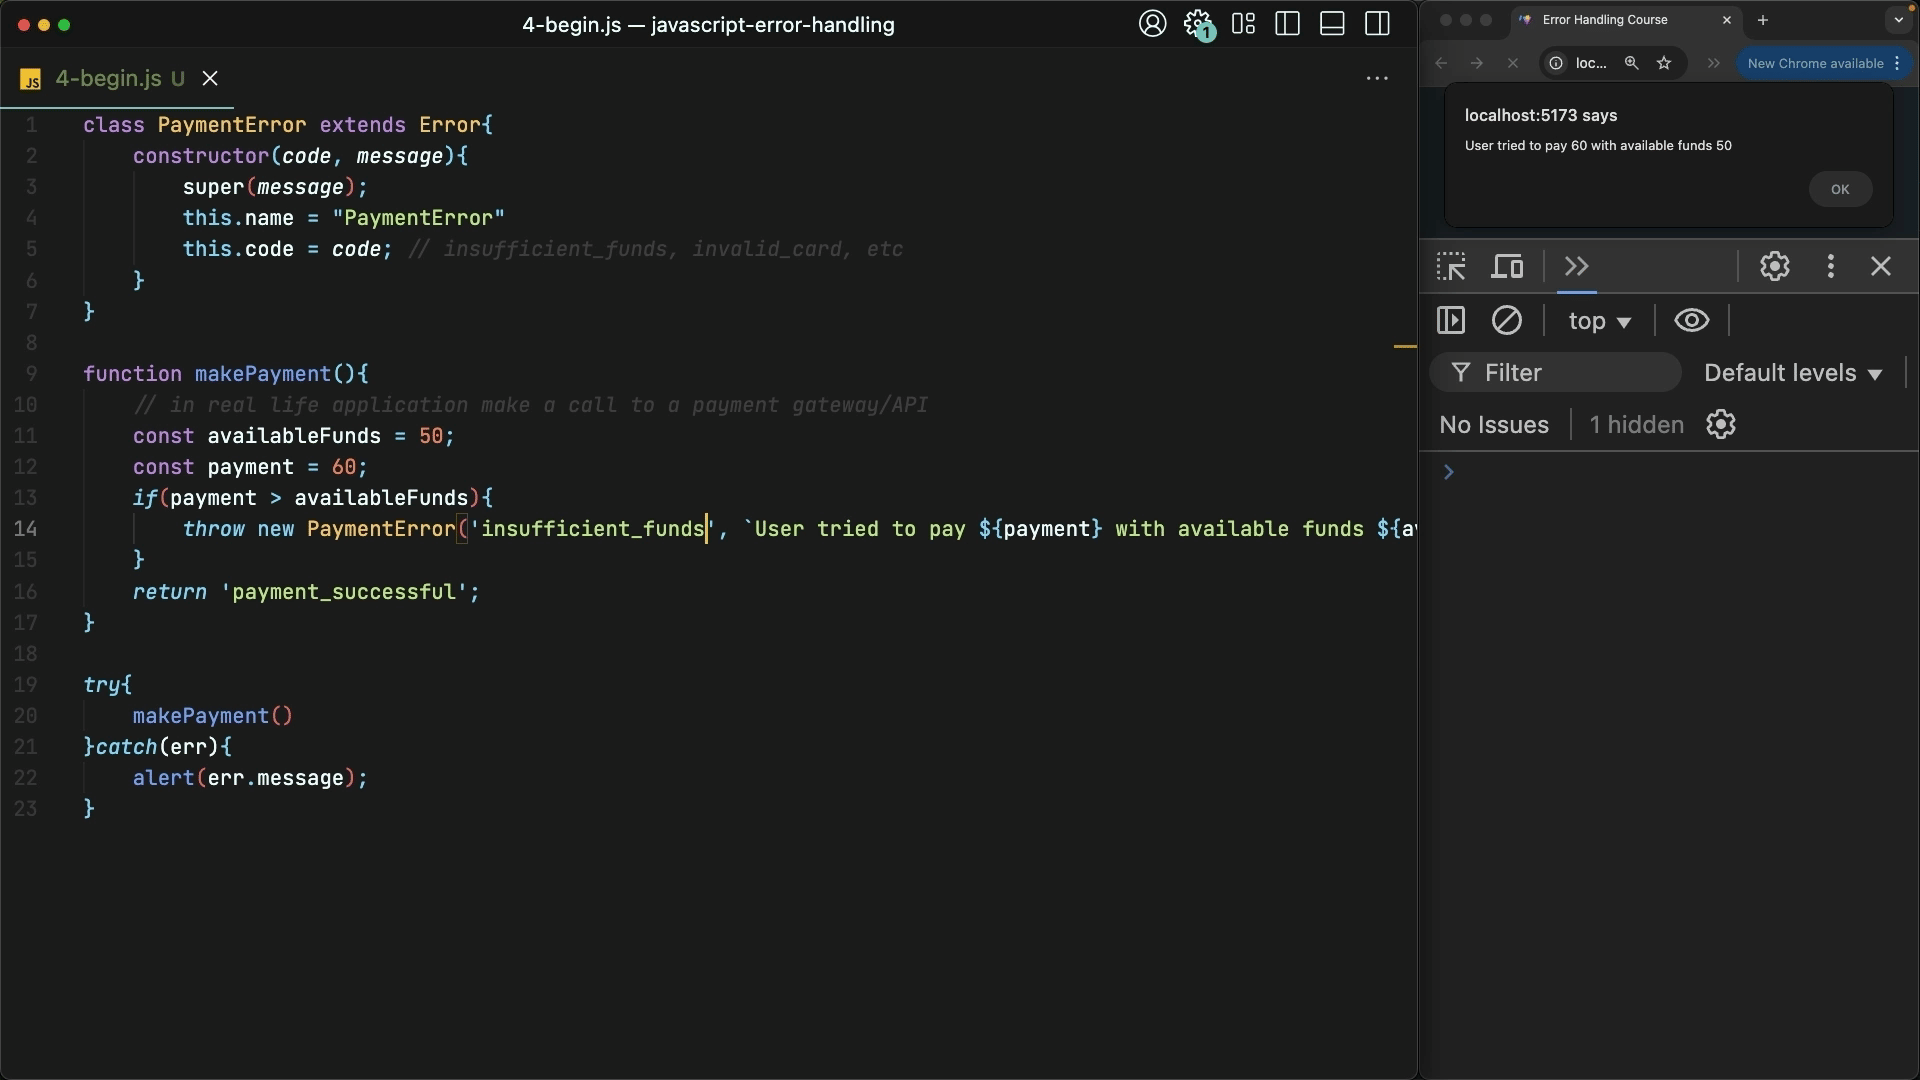
Task: Open the DevTools customize three-dot menu
Action: (x=1830, y=267)
